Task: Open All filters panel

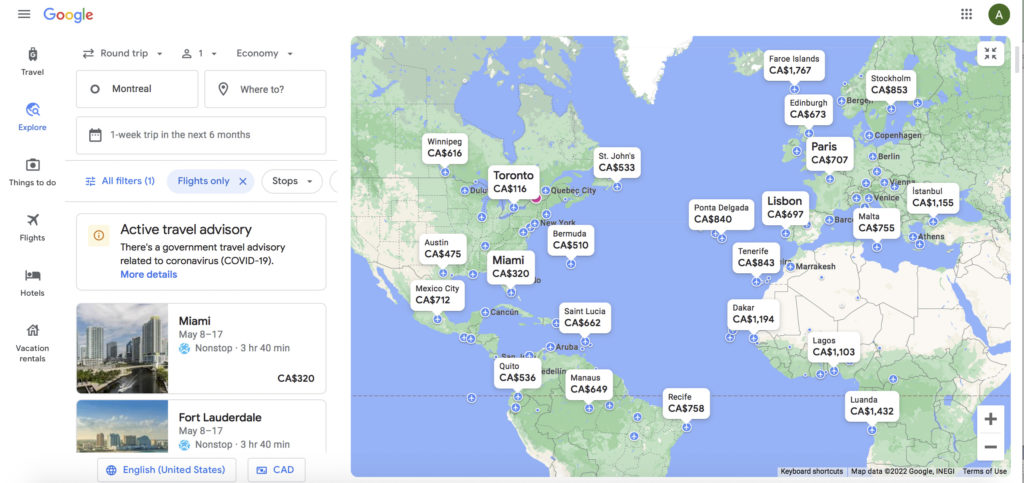Action: [x=120, y=181]
